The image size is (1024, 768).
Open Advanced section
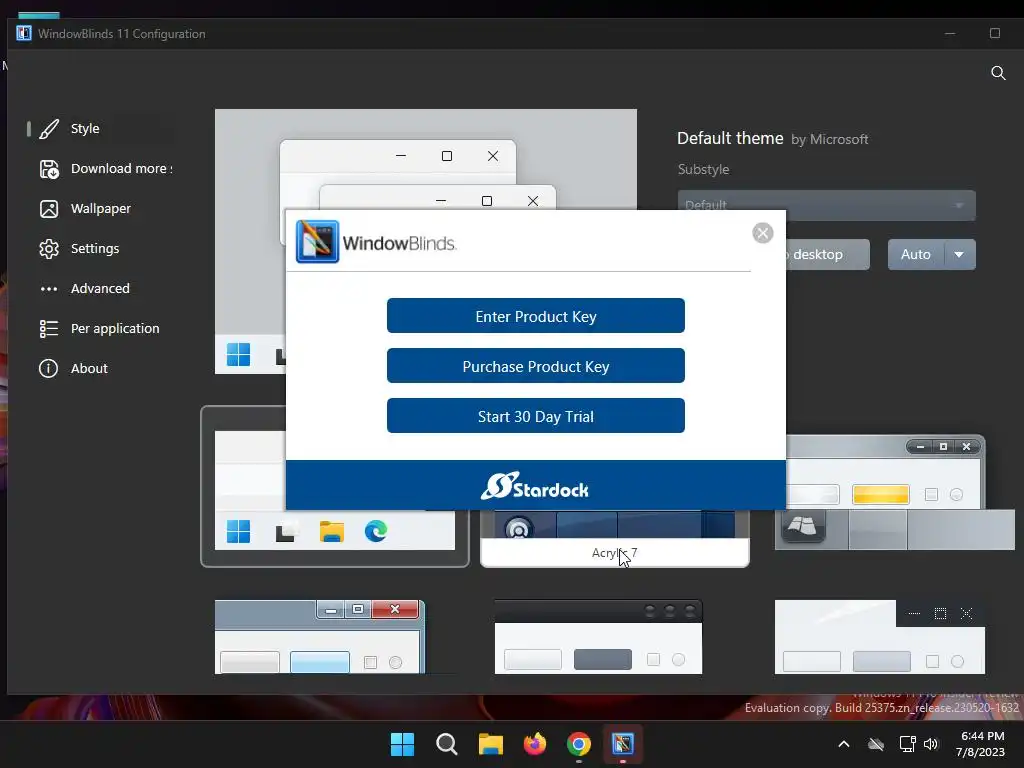click(100, 289)
